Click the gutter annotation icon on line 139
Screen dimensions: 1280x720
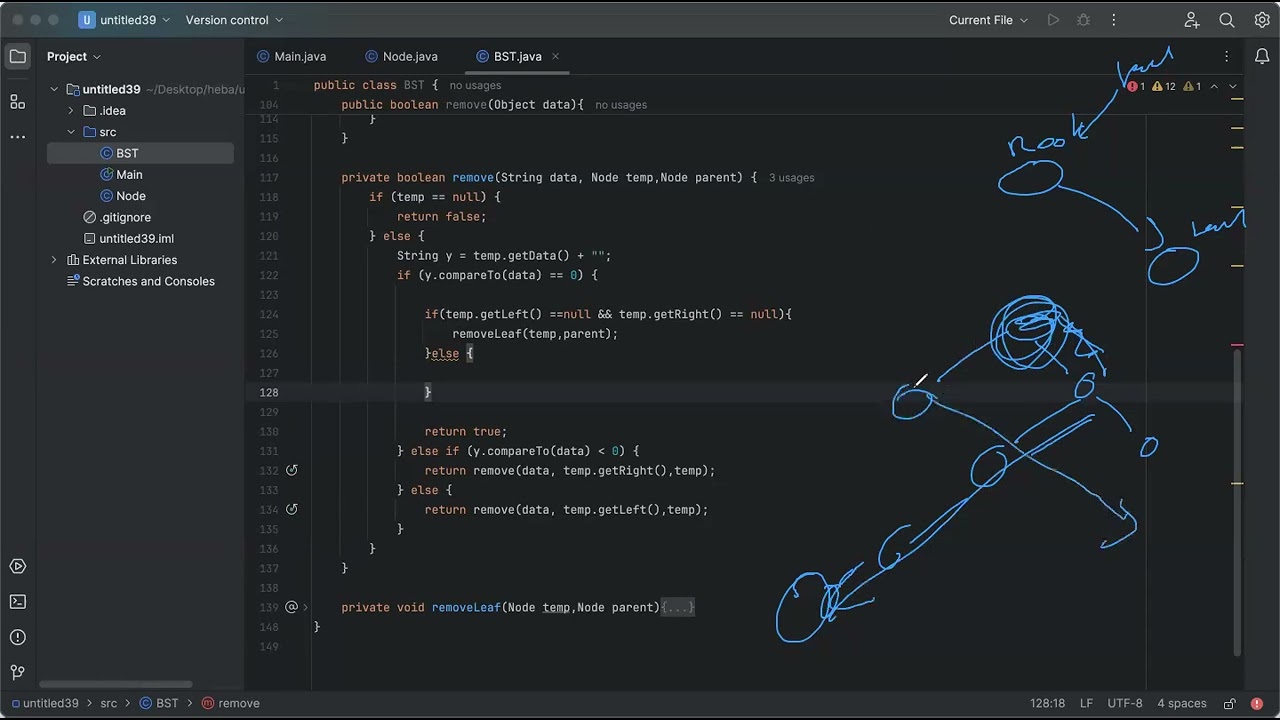pos(292,607)
